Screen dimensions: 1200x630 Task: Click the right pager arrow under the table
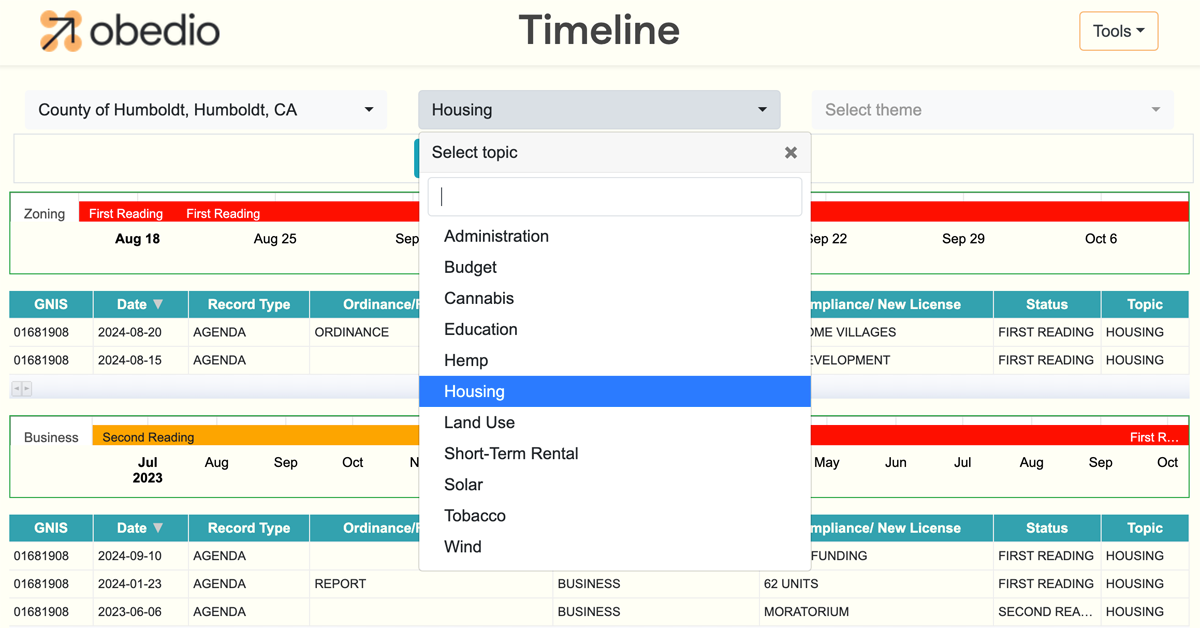(26, 388)
